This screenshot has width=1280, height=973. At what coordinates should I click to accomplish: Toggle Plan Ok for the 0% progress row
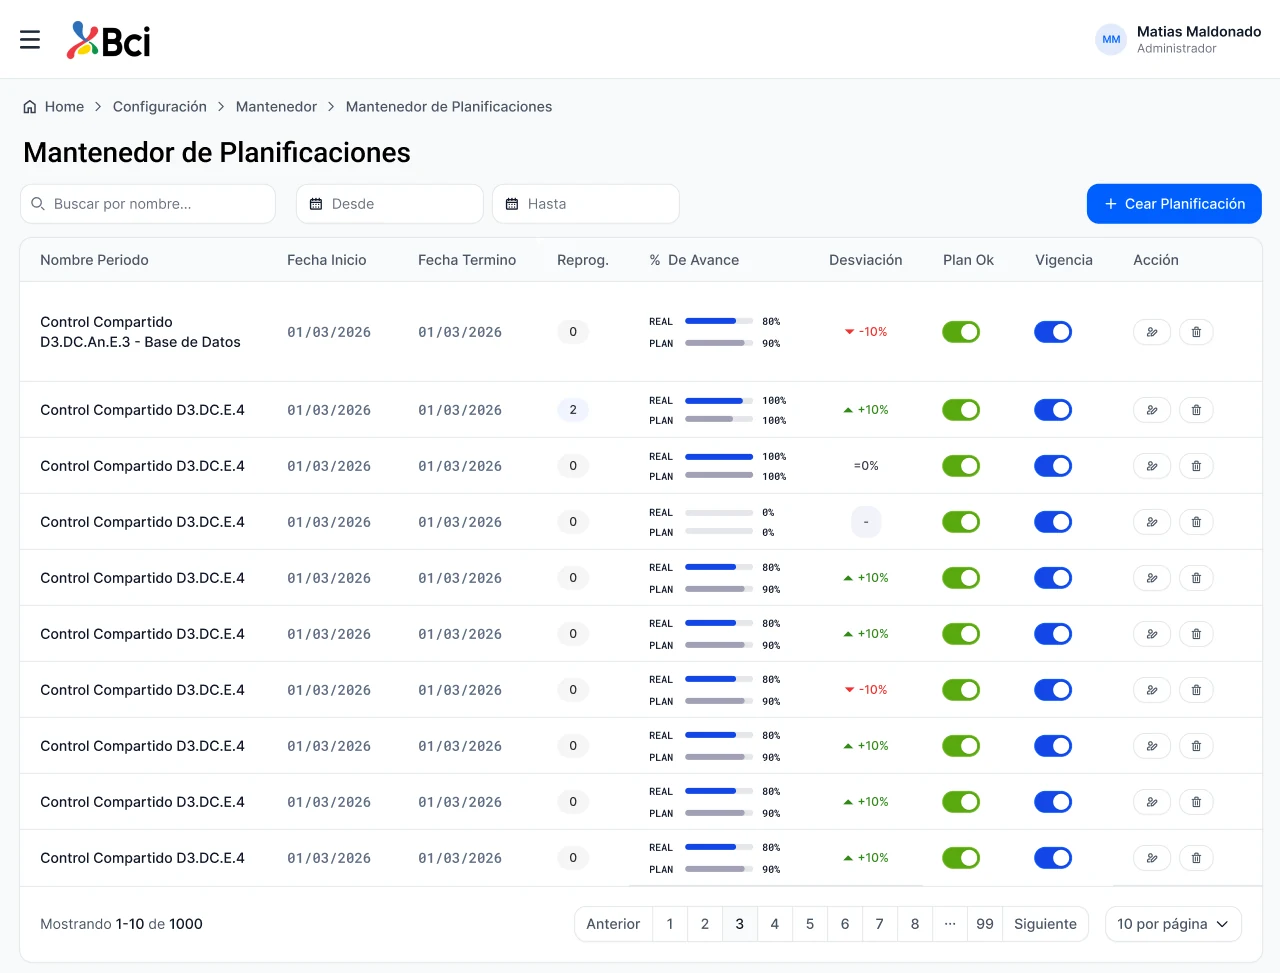coord(961,522)
